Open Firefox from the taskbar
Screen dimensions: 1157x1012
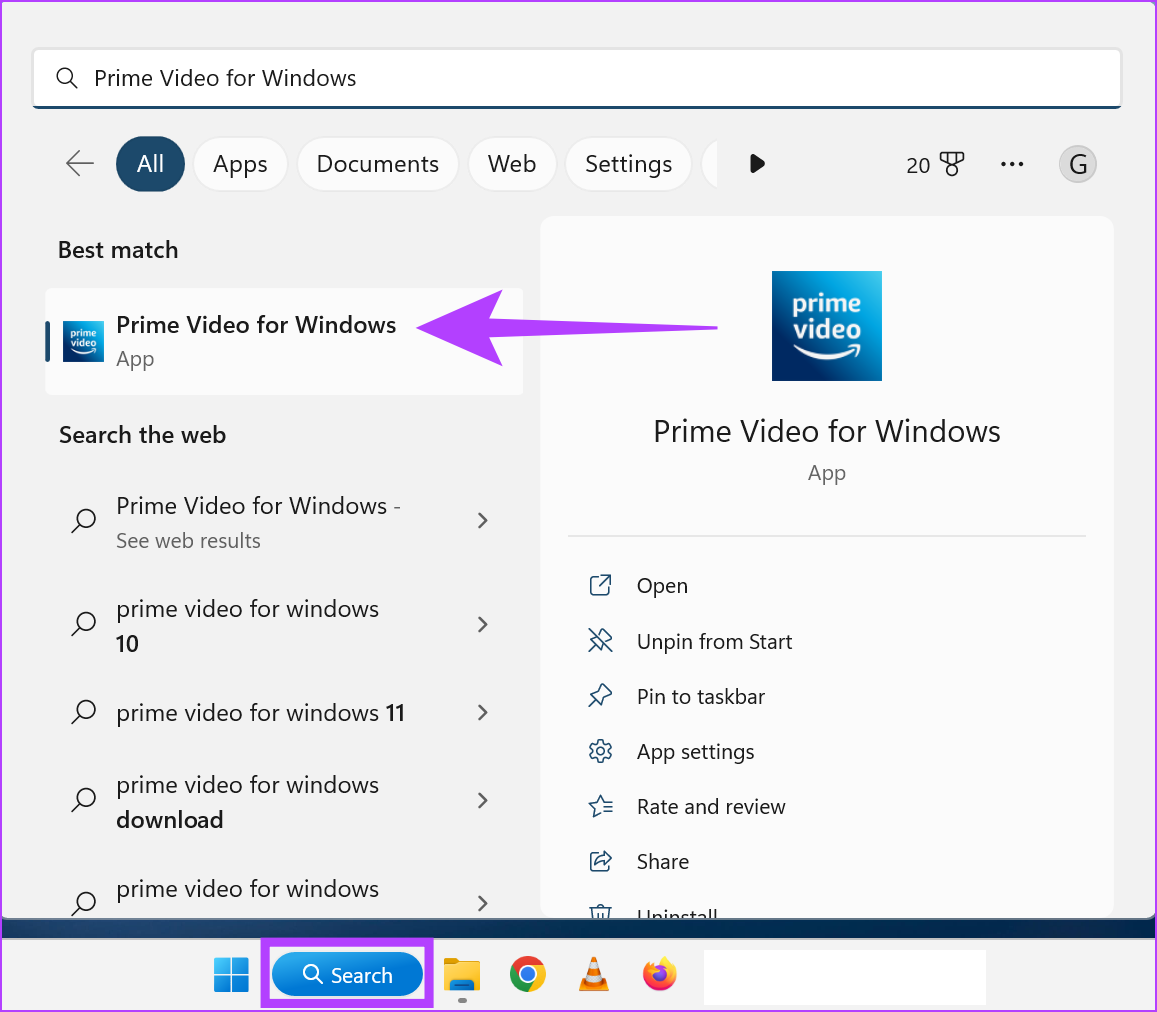[660, 974]
